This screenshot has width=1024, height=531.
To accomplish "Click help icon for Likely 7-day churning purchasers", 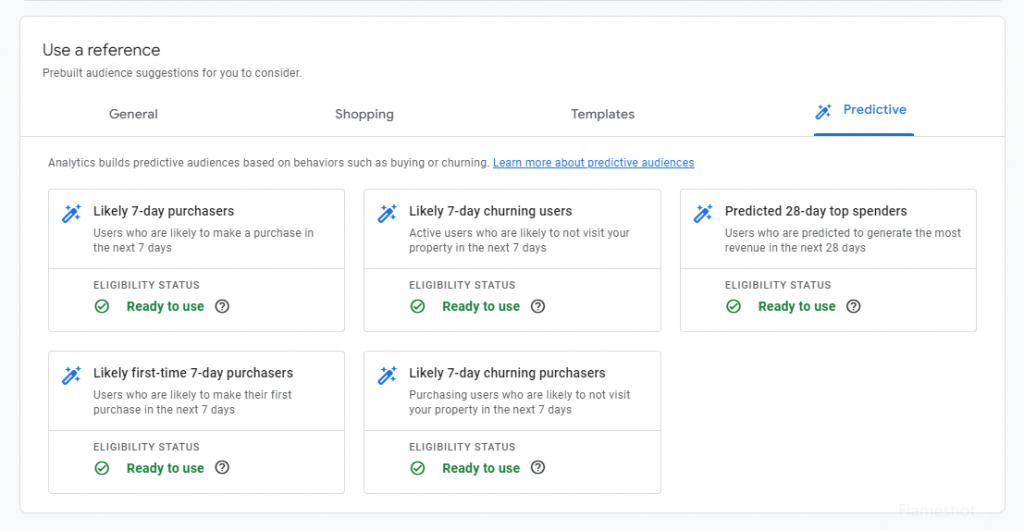I will [x=538, y=468].
